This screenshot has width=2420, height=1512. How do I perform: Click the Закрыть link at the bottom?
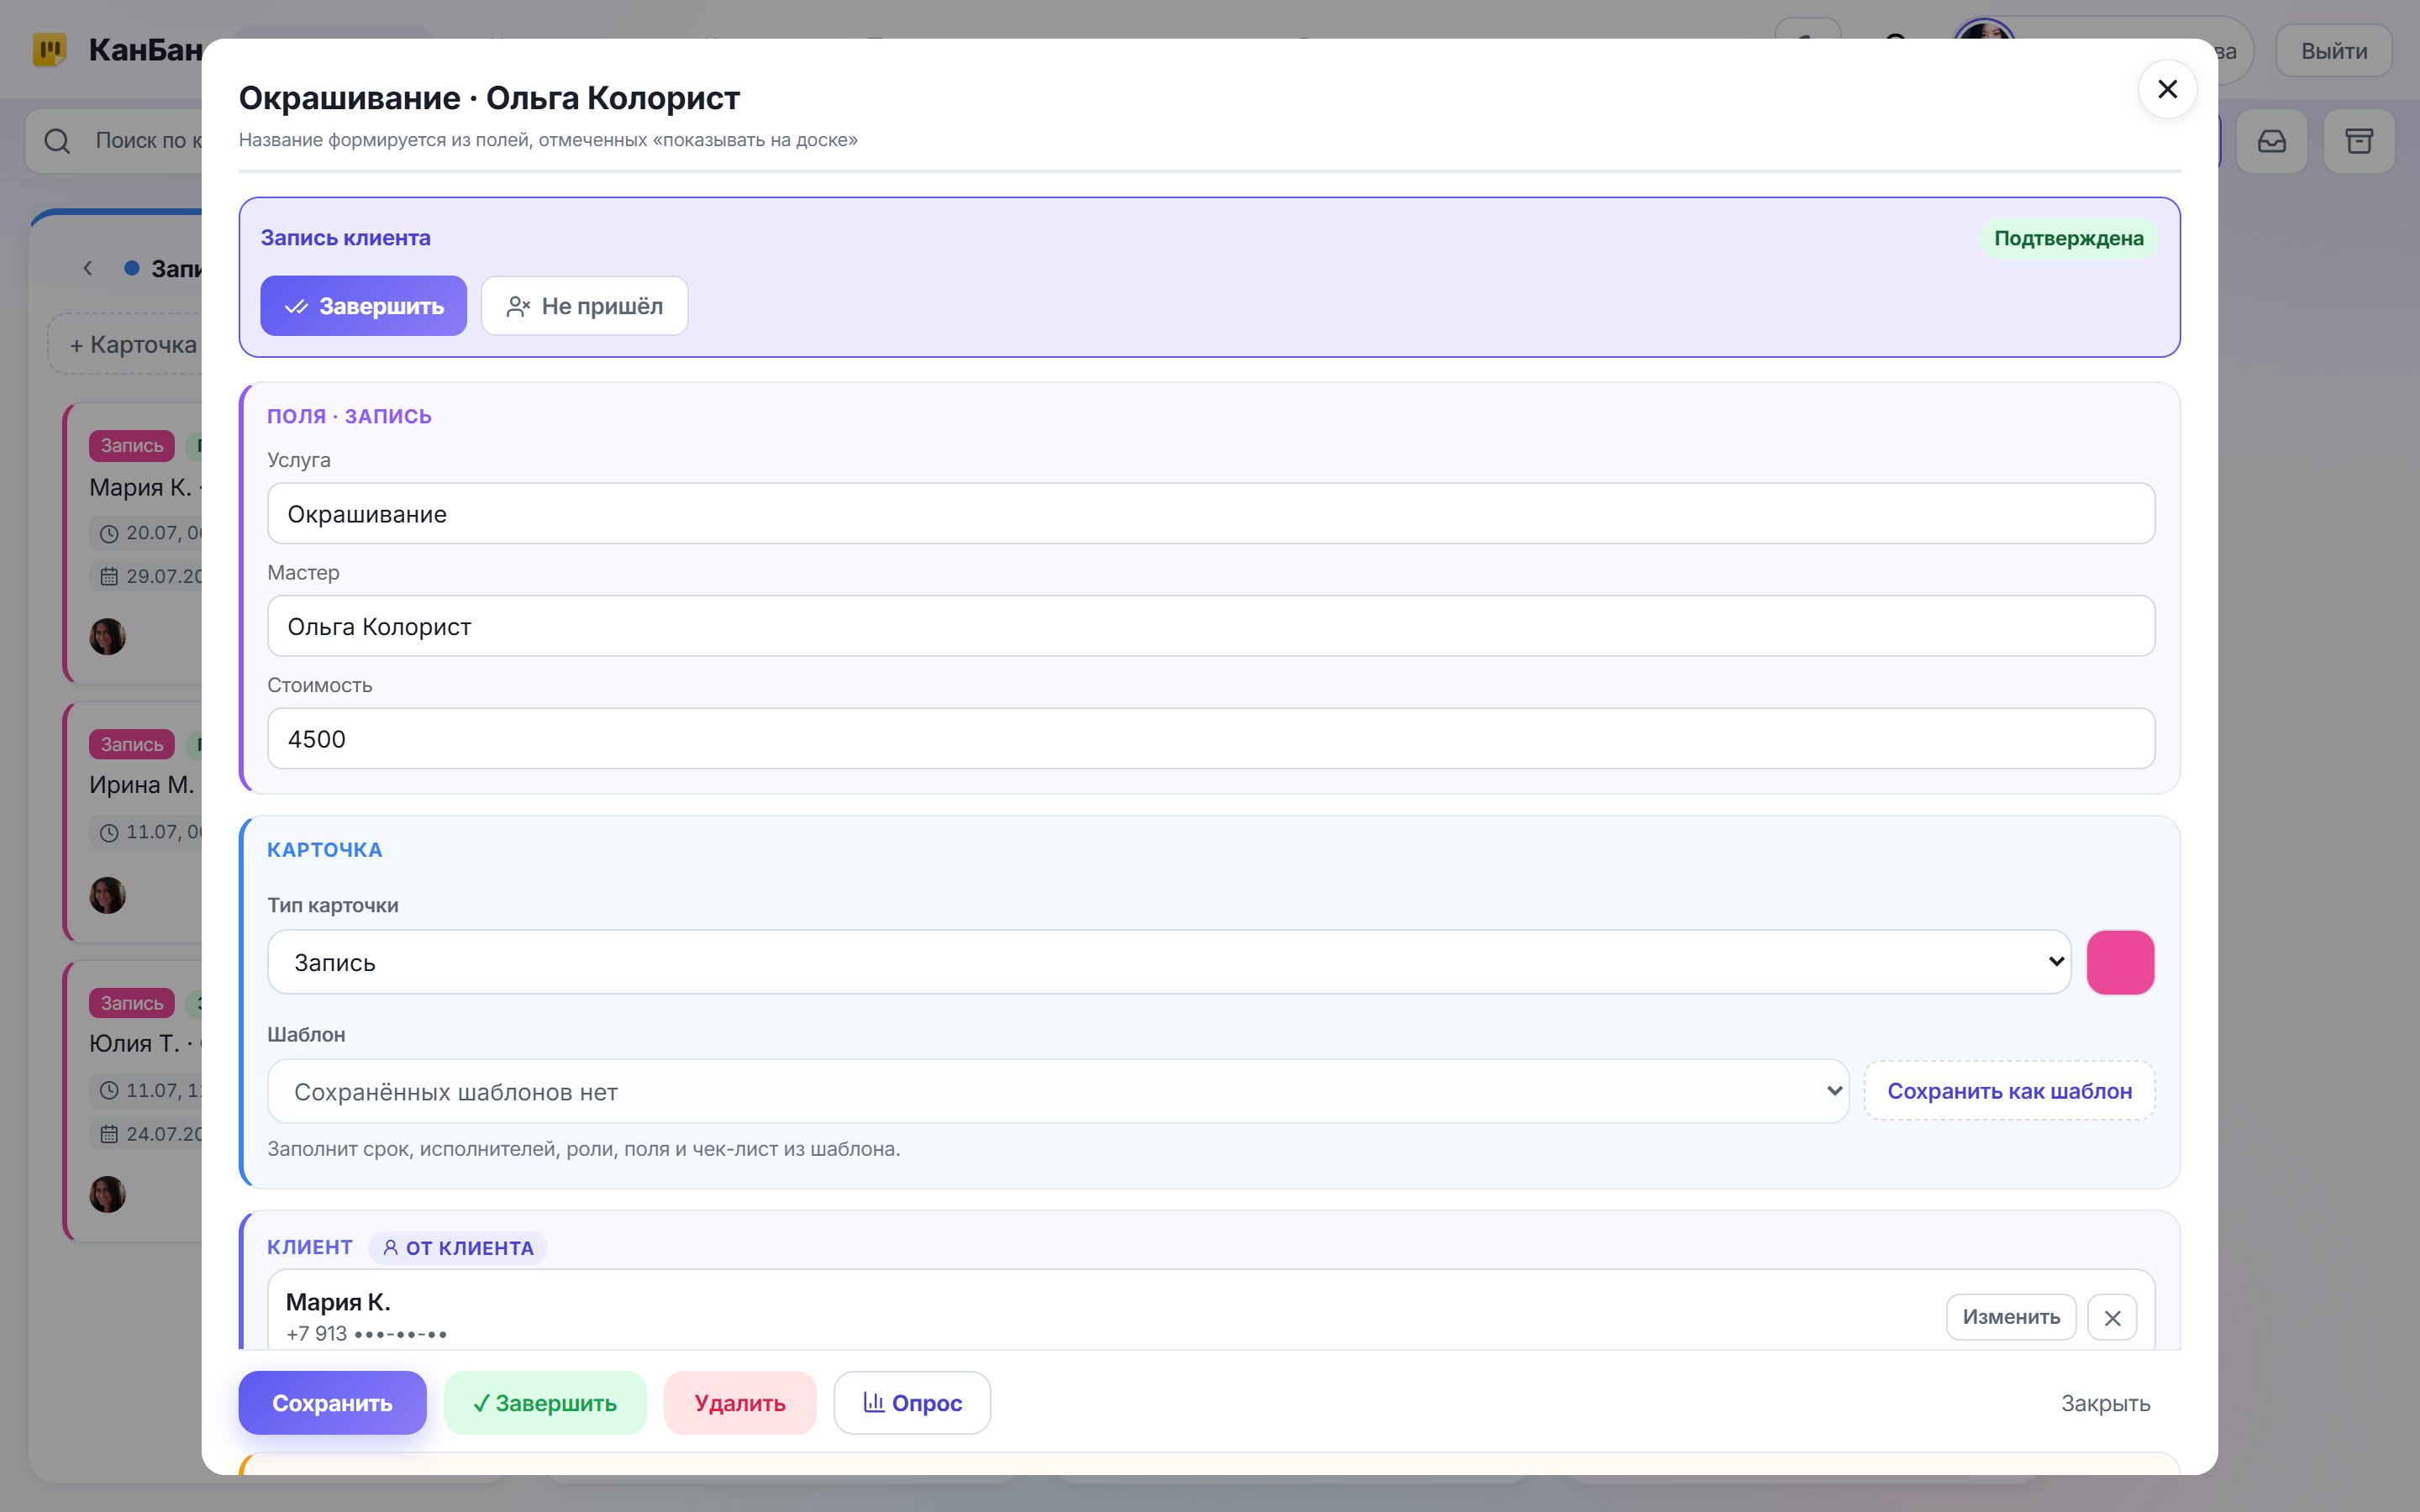2105,1403
